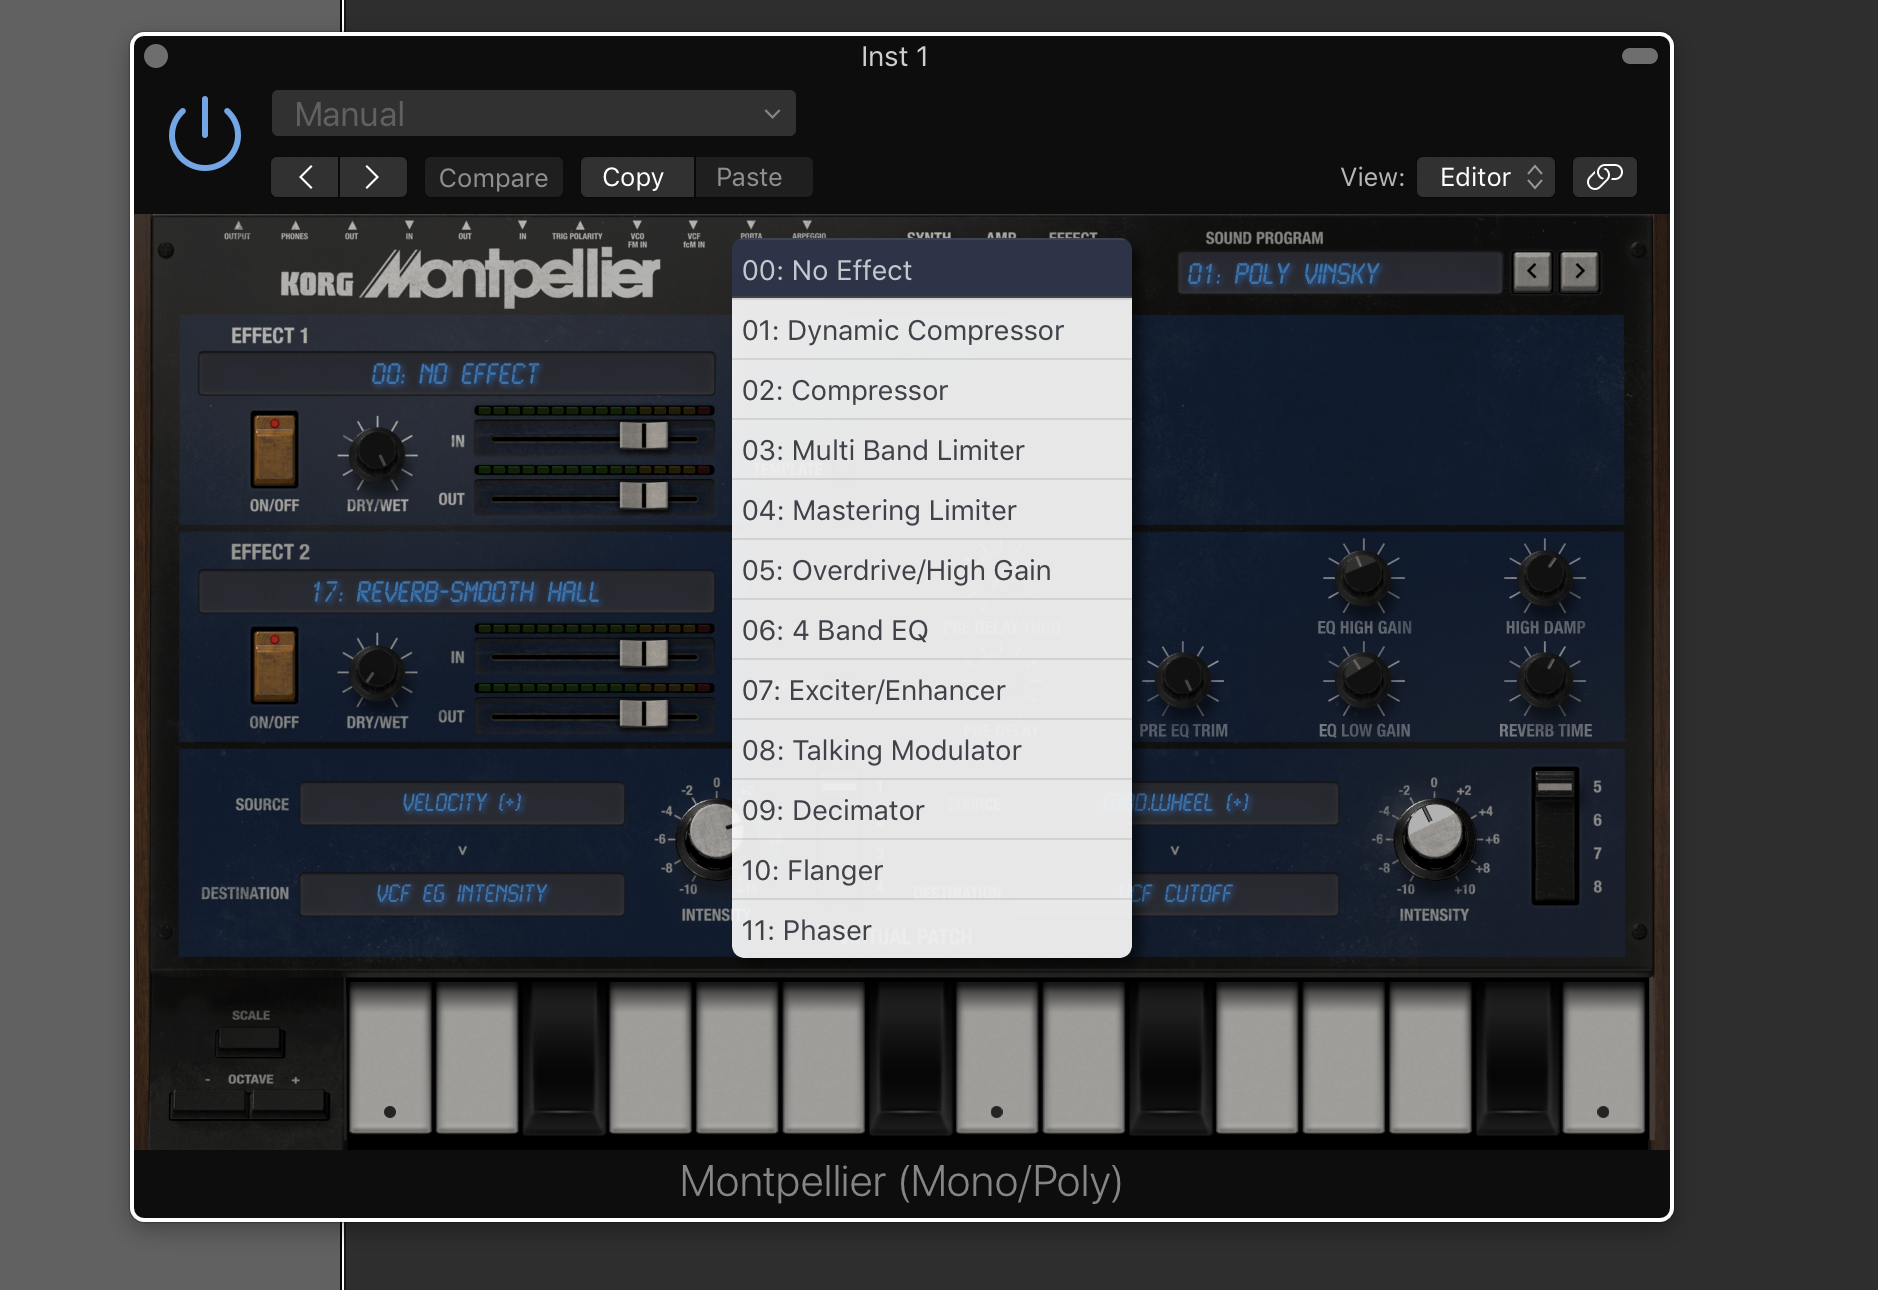
Task: Turn the Effect 1 DRY/WET knob
Action: tap(377, 453)
